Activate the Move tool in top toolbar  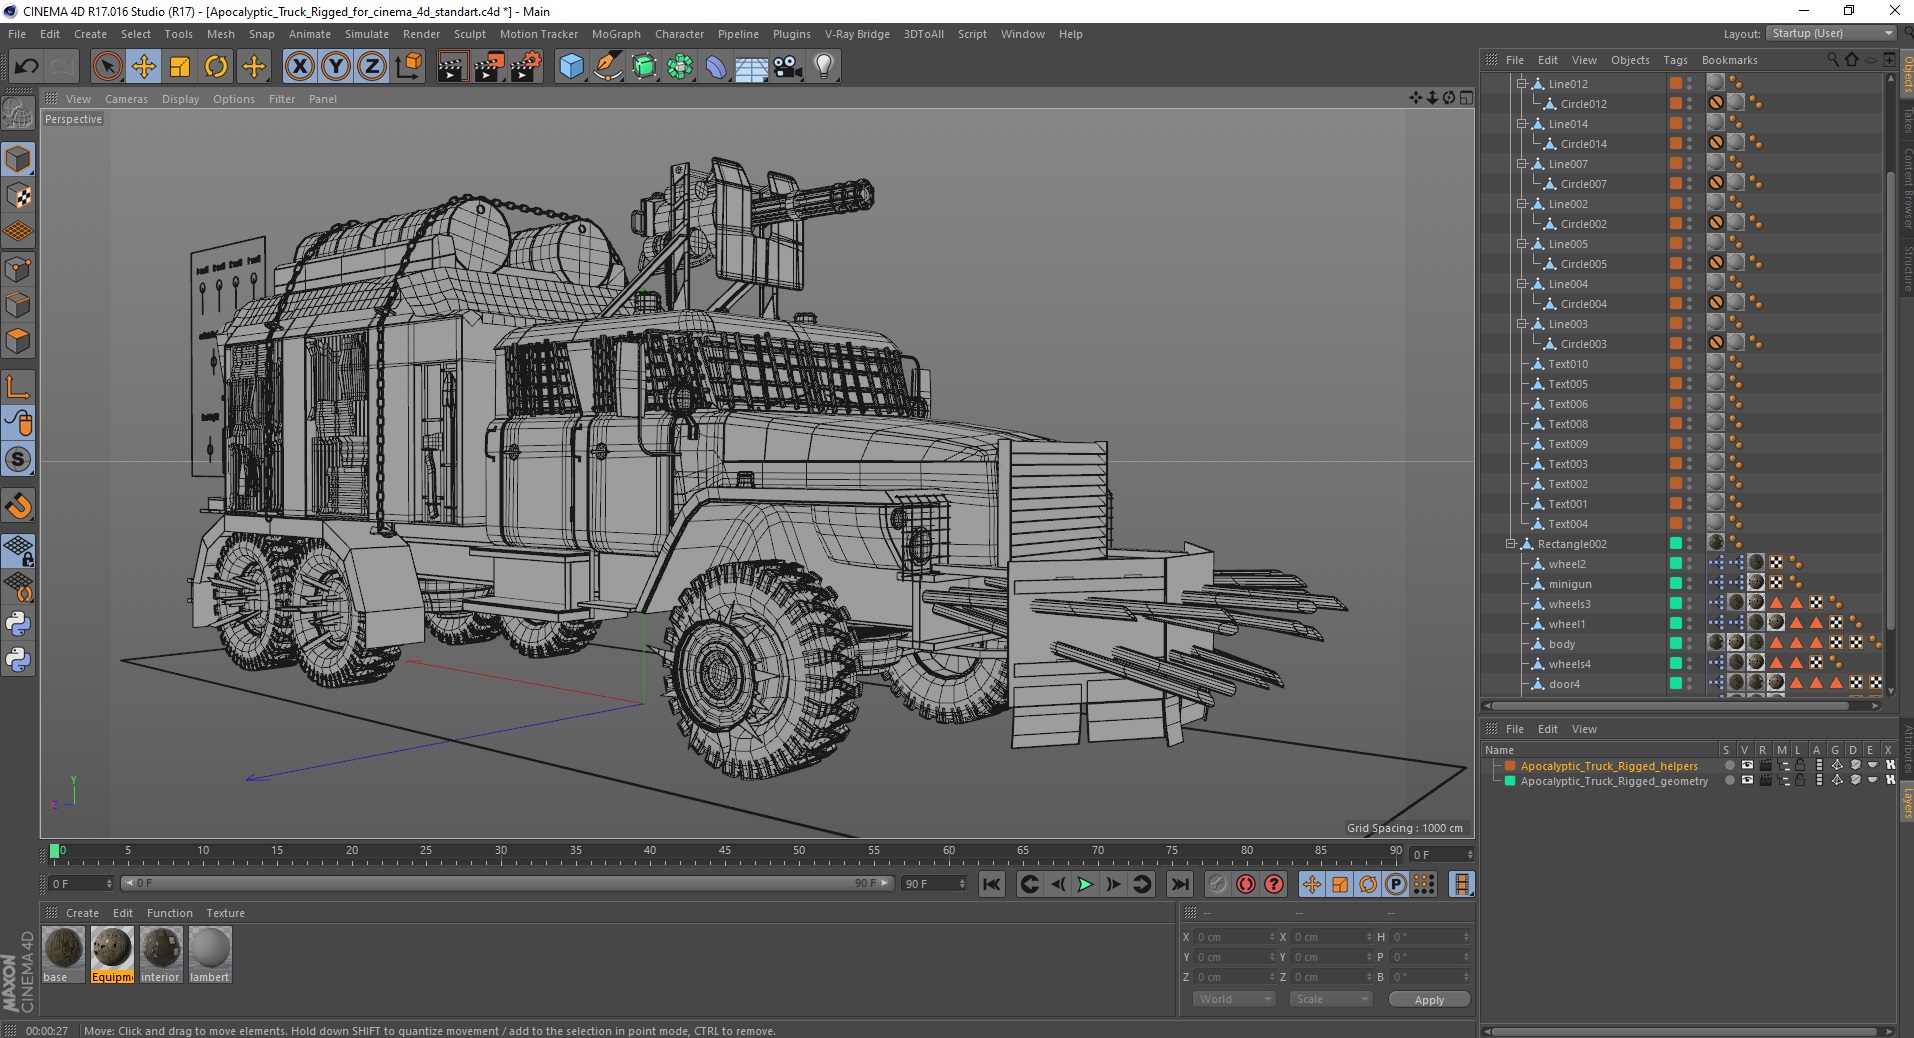[144, 67]
